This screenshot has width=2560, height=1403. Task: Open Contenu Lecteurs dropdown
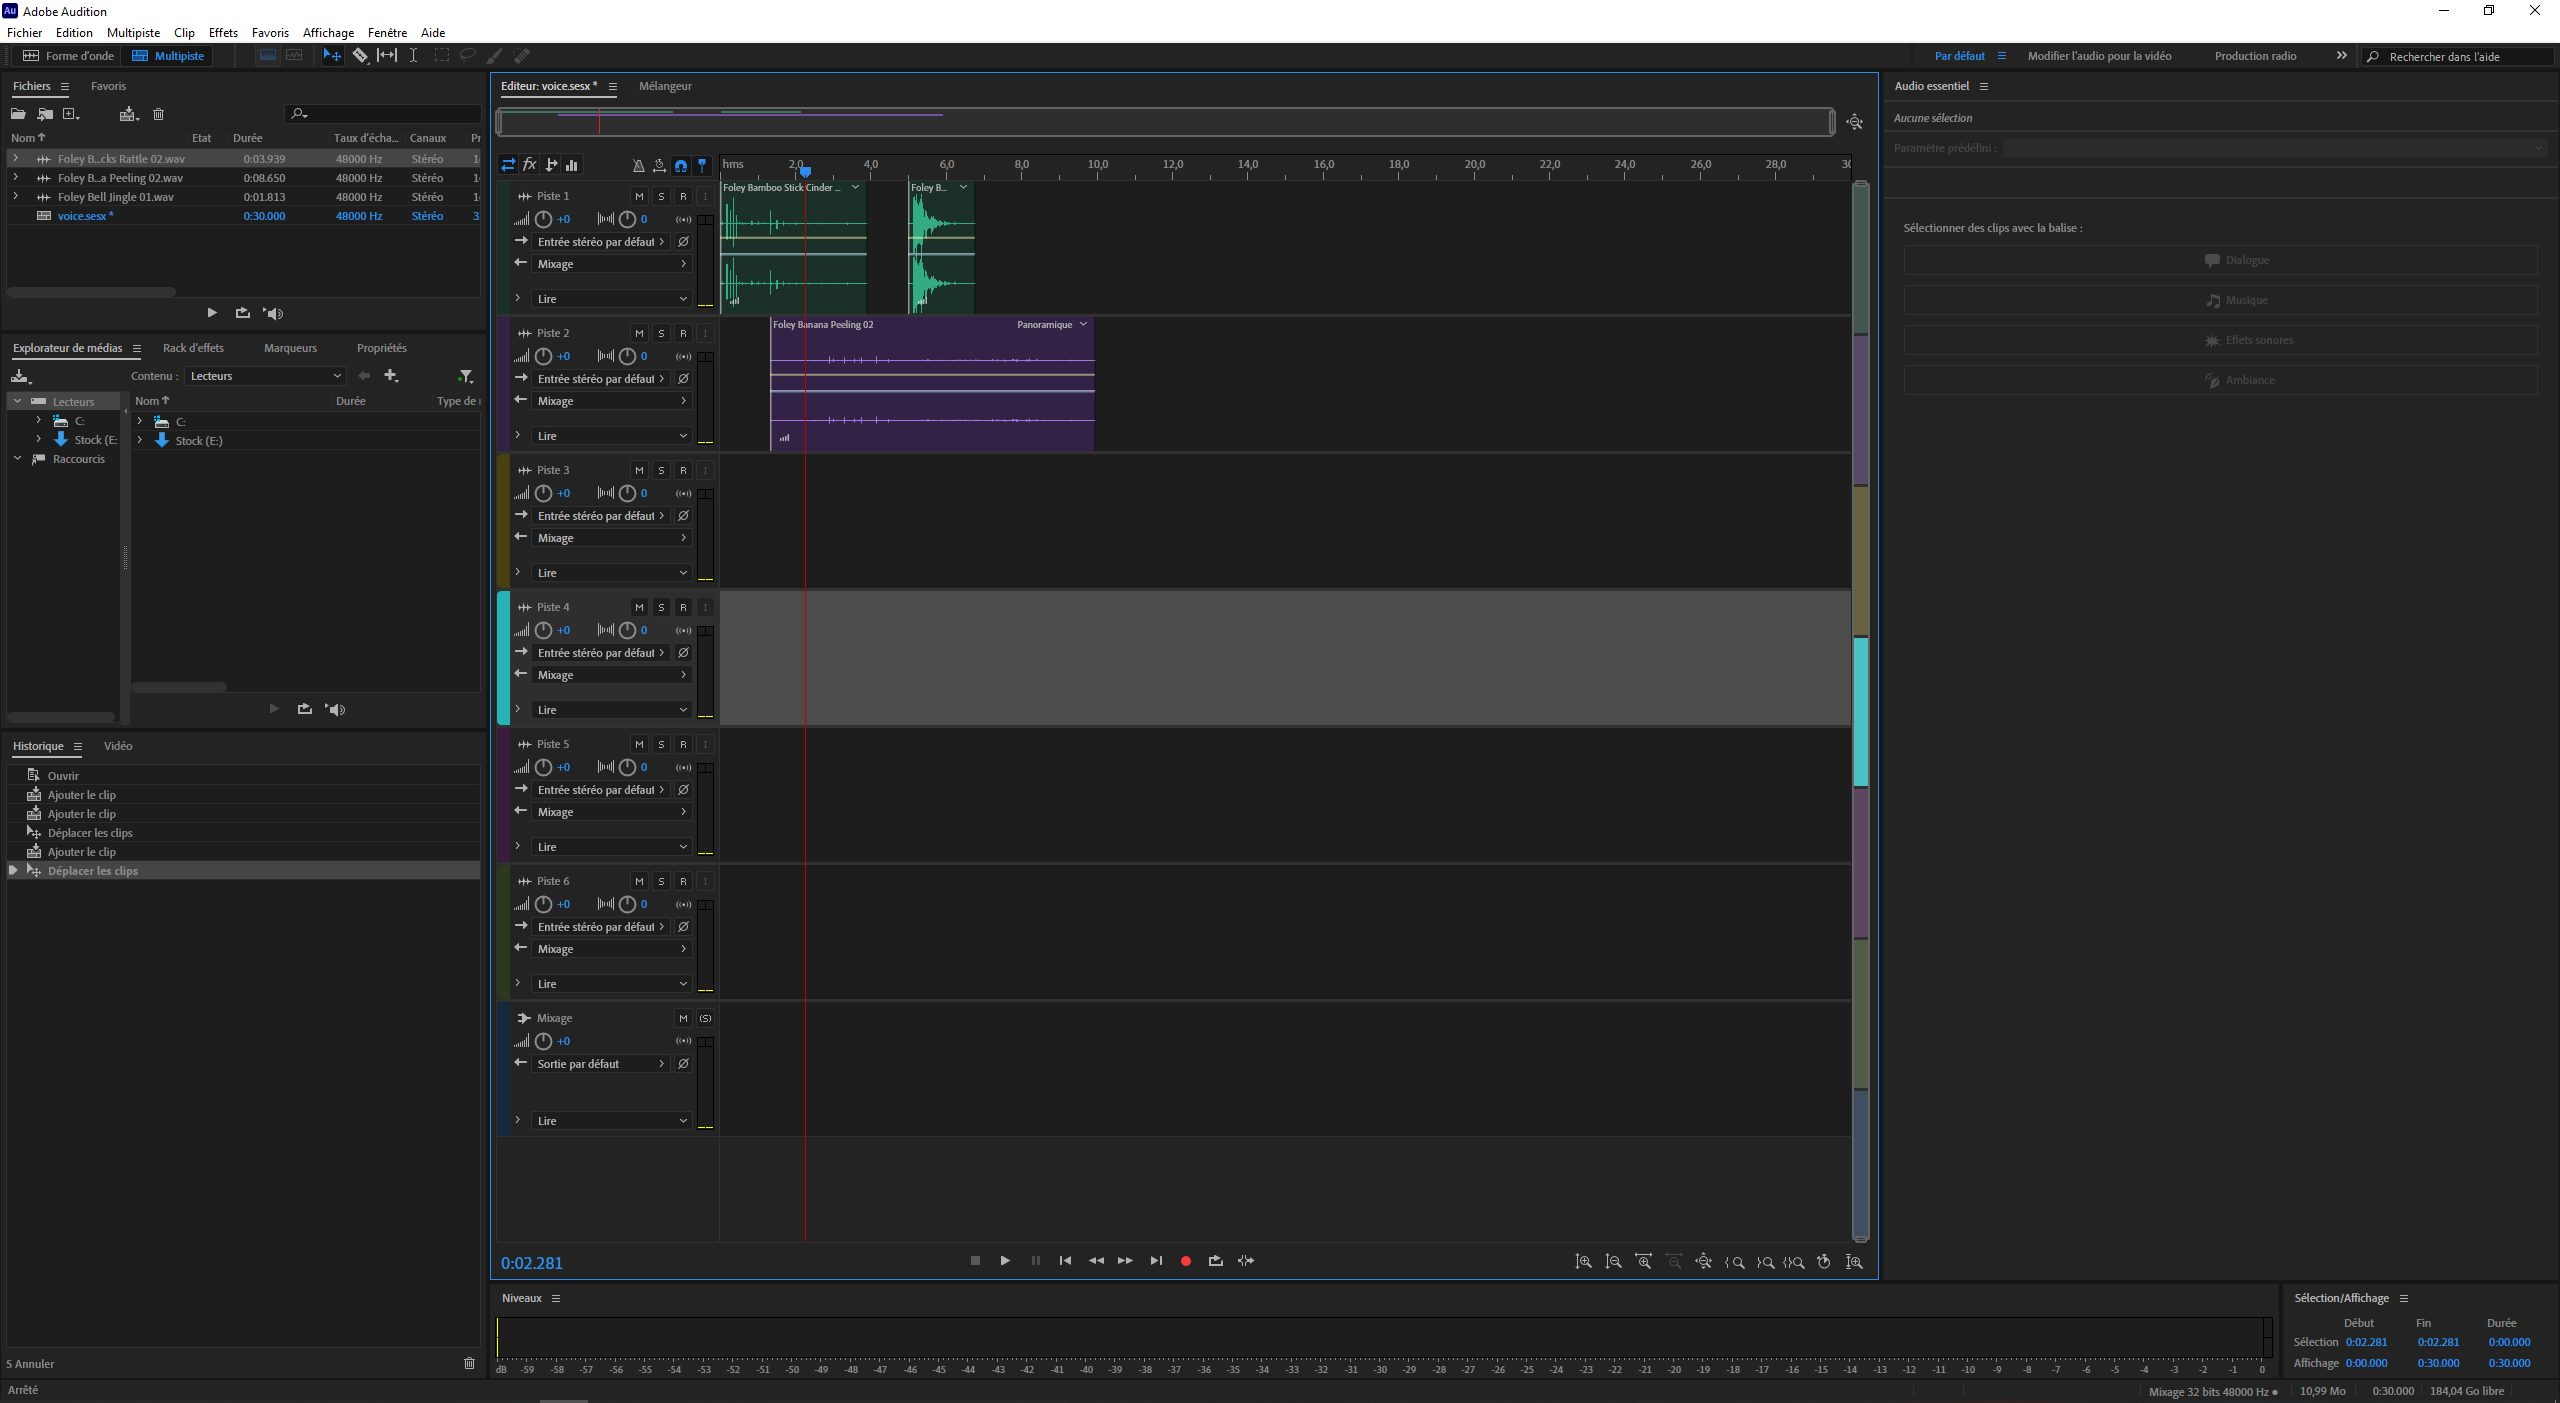pos(265,376)
